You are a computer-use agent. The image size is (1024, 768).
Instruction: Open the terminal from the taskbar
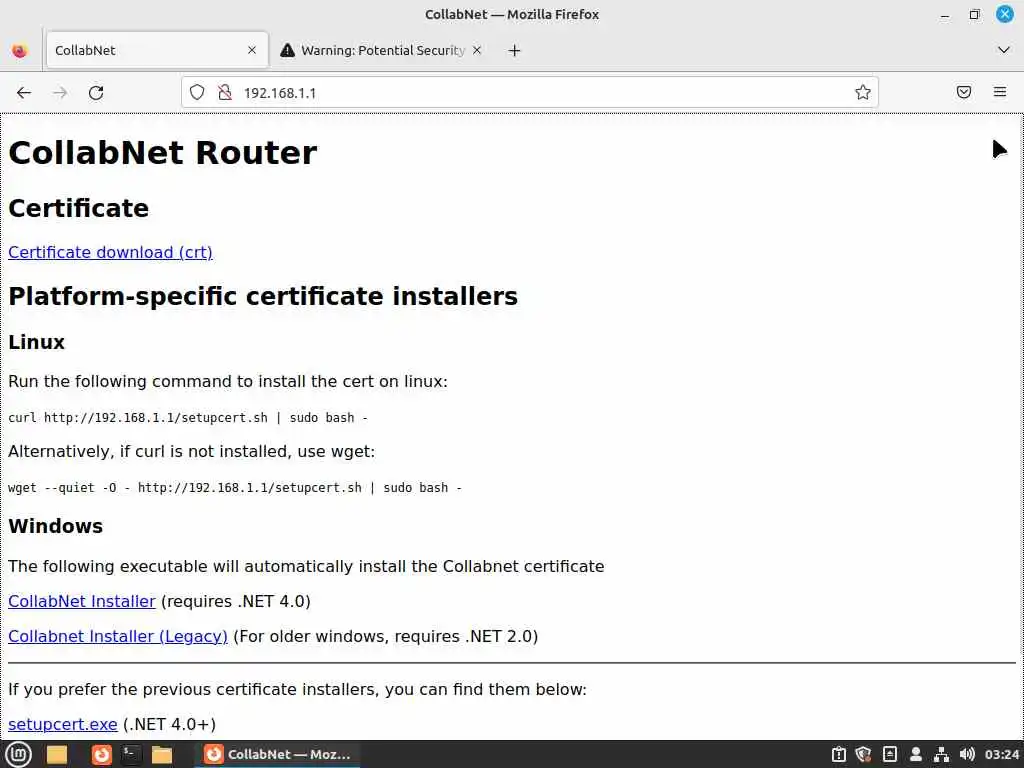[131, 754]
